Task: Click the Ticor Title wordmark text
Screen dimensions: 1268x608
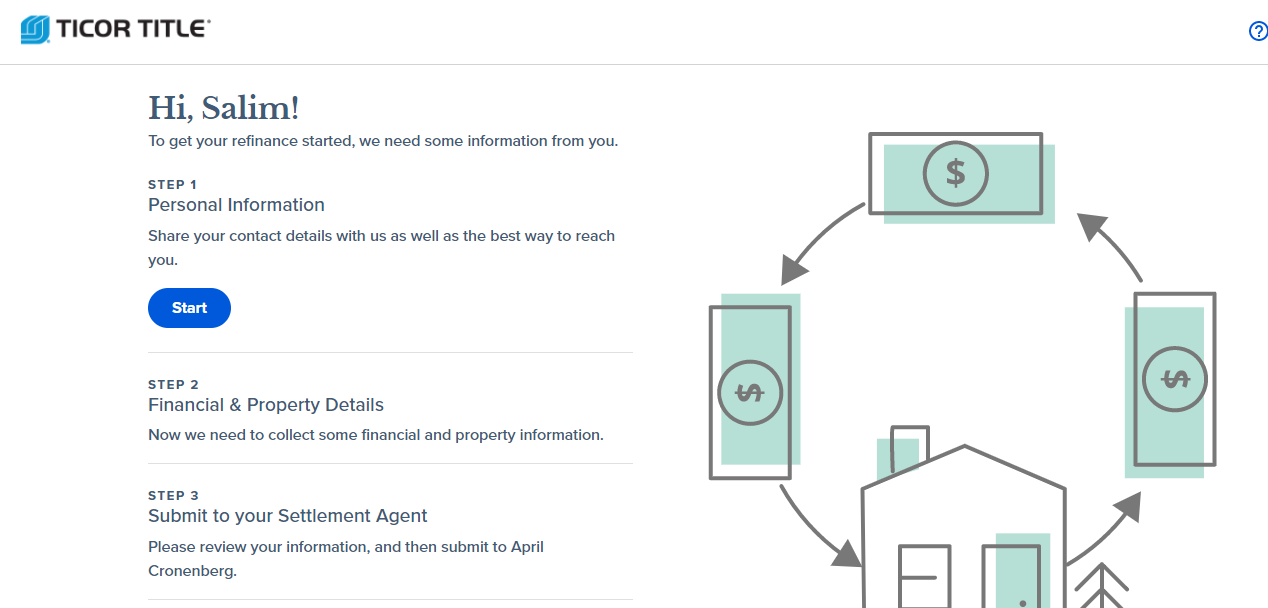Action: [133, 29]
